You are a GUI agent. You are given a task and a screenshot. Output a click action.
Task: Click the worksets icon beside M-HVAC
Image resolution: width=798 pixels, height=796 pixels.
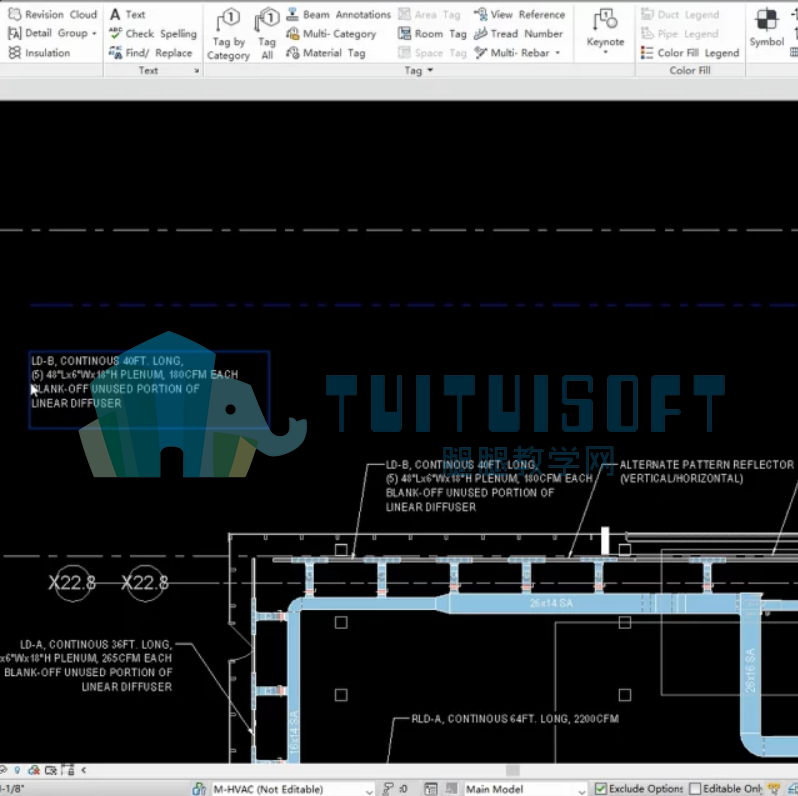(x=198, y=789)
